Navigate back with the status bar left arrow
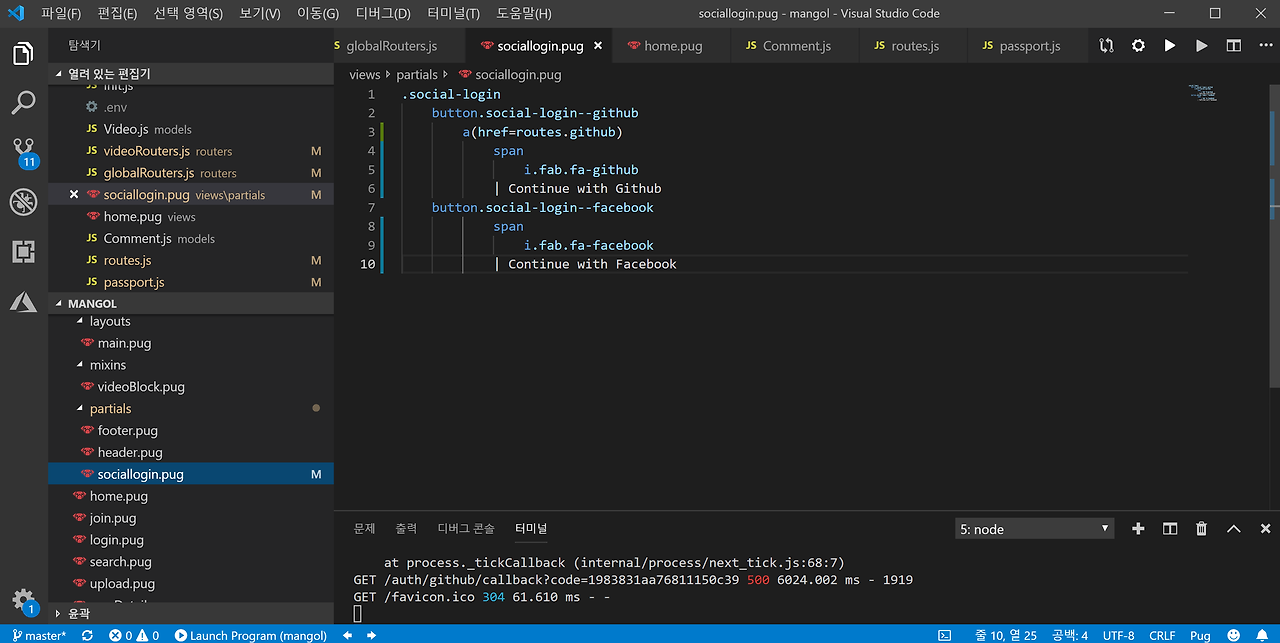The width and height of the screenshot is (1280, 643). (x=347, y=635)
